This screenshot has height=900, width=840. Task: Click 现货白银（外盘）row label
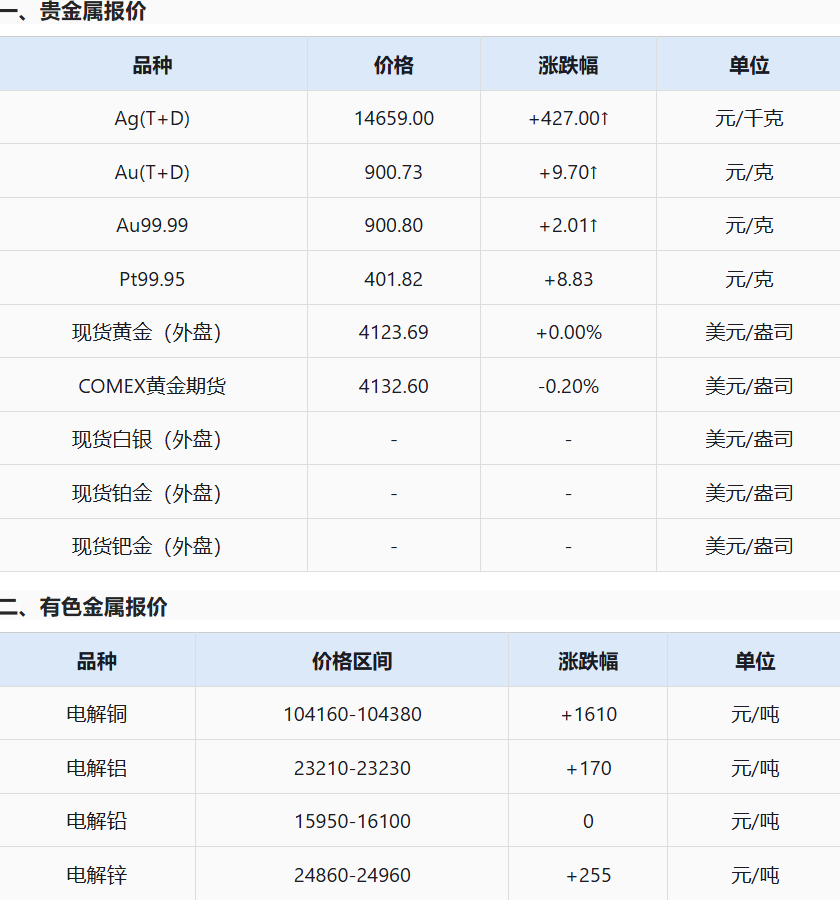(146, 440)
